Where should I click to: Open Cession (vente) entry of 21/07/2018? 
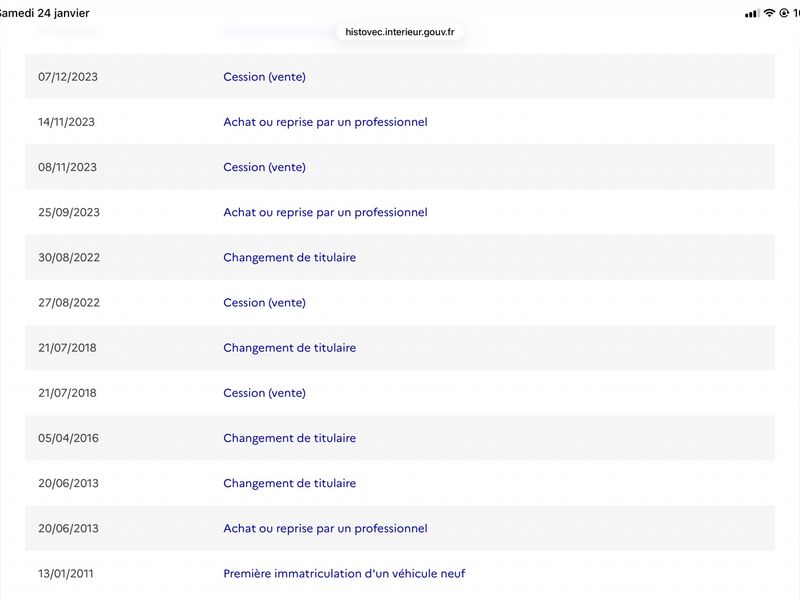(x=264, y=393)
